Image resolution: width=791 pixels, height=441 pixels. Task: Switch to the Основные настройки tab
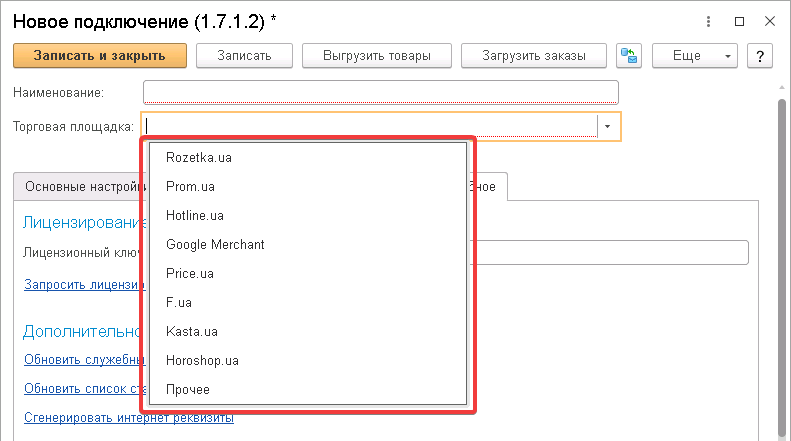point(78,186)
